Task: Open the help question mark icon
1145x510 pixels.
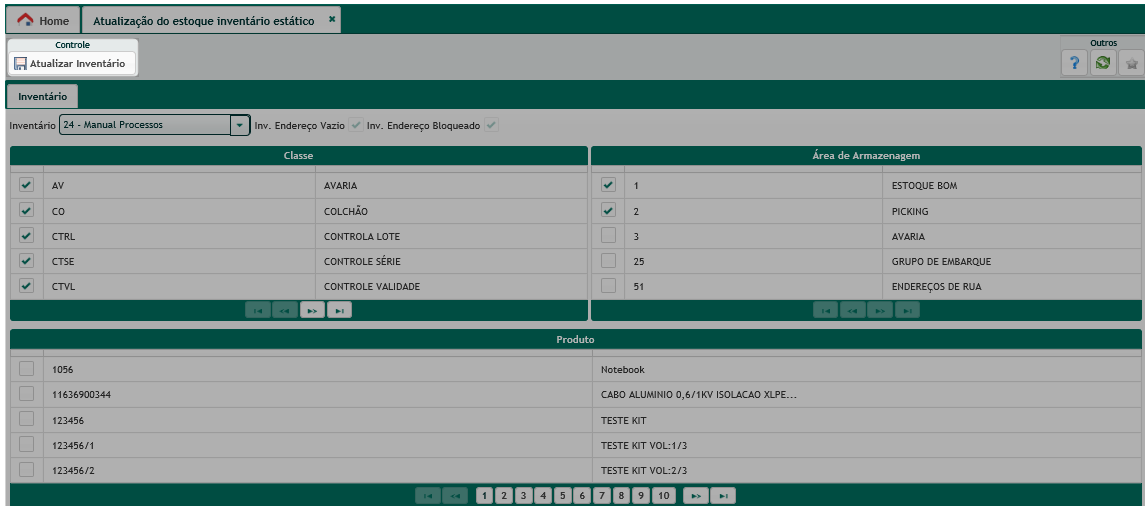Action: coord(1074,64)
